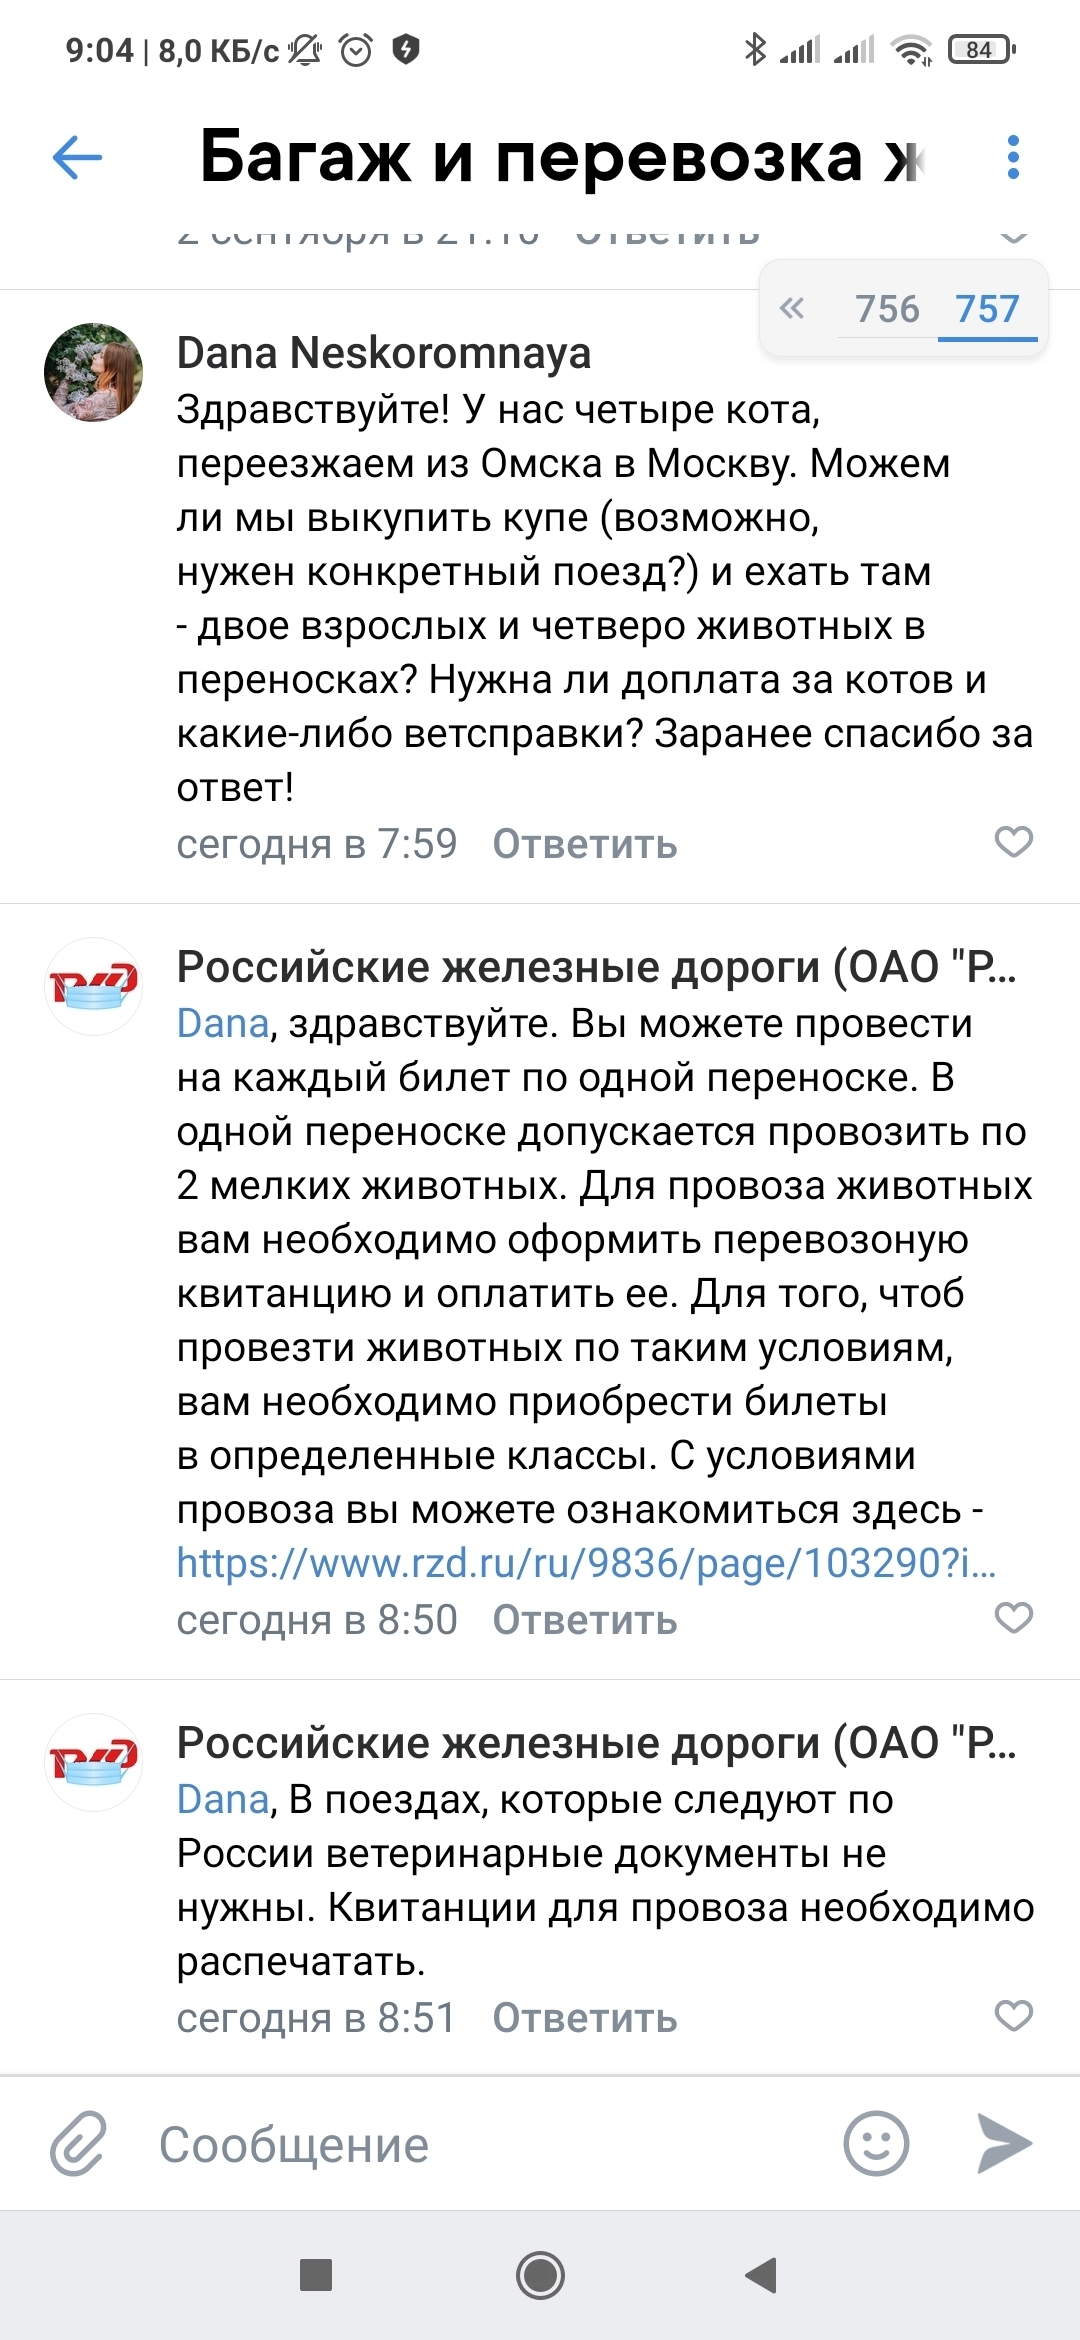Reply to the 8:51 RZD message
Image resolution: width=1080 pixels, height=2340 pixels.
tap(585, 2019)
